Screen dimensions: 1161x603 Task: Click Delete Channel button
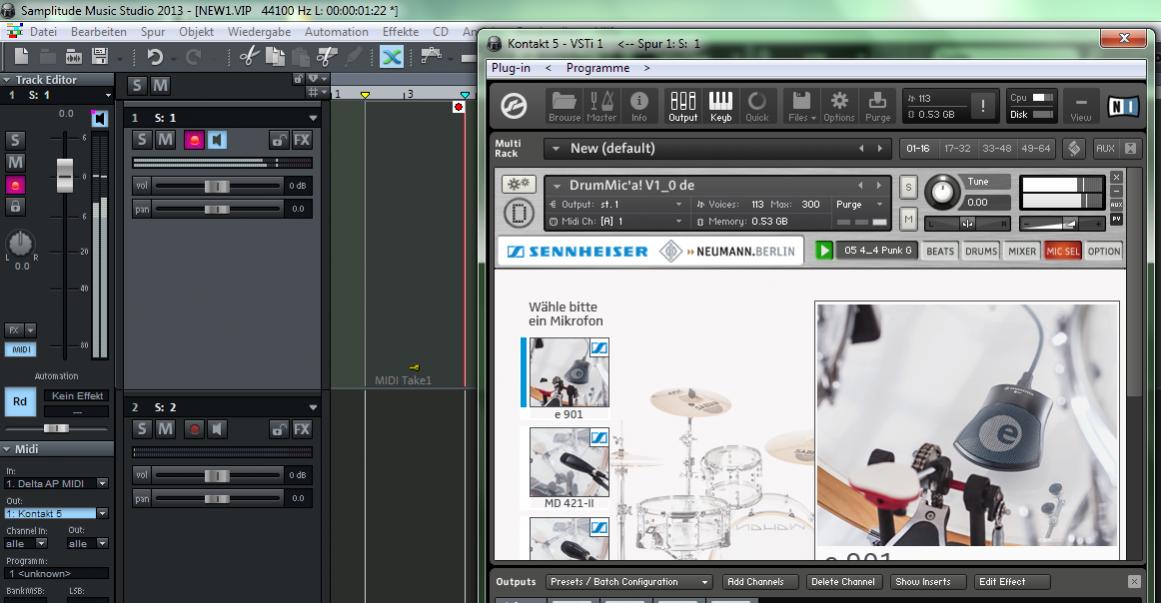click(843, 582)
